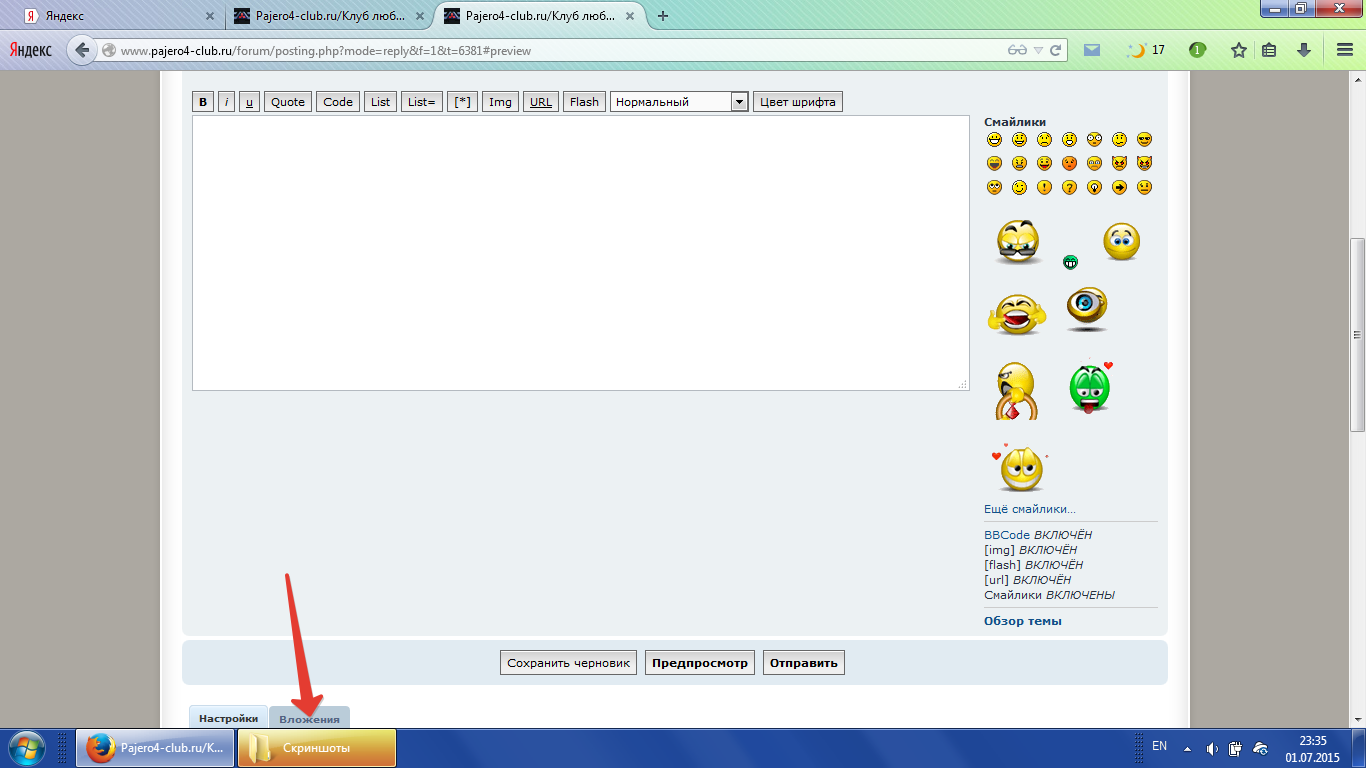Viewport: 1366px width, 768px height.
Task: Reload page using the refresh icon
Action: point(1055,50)
